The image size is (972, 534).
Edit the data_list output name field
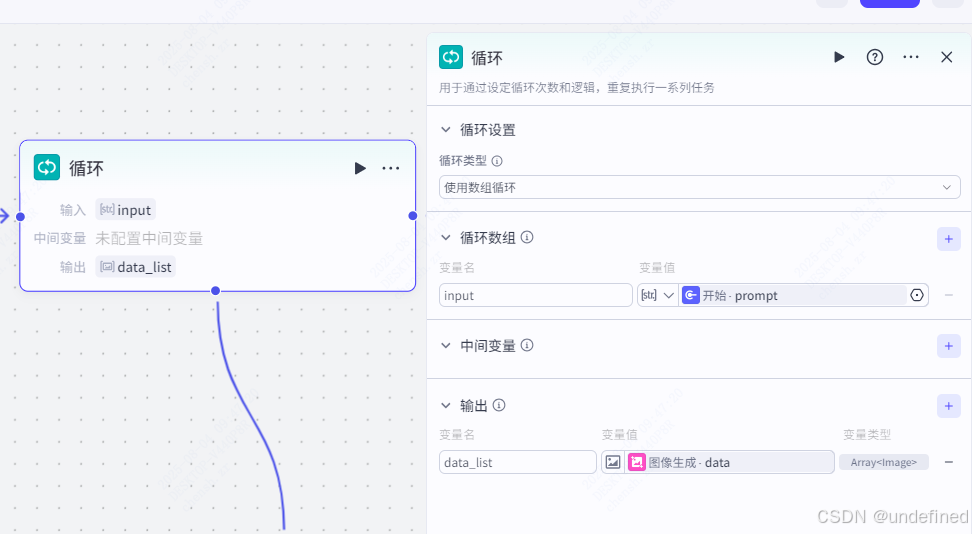point(518,462)
